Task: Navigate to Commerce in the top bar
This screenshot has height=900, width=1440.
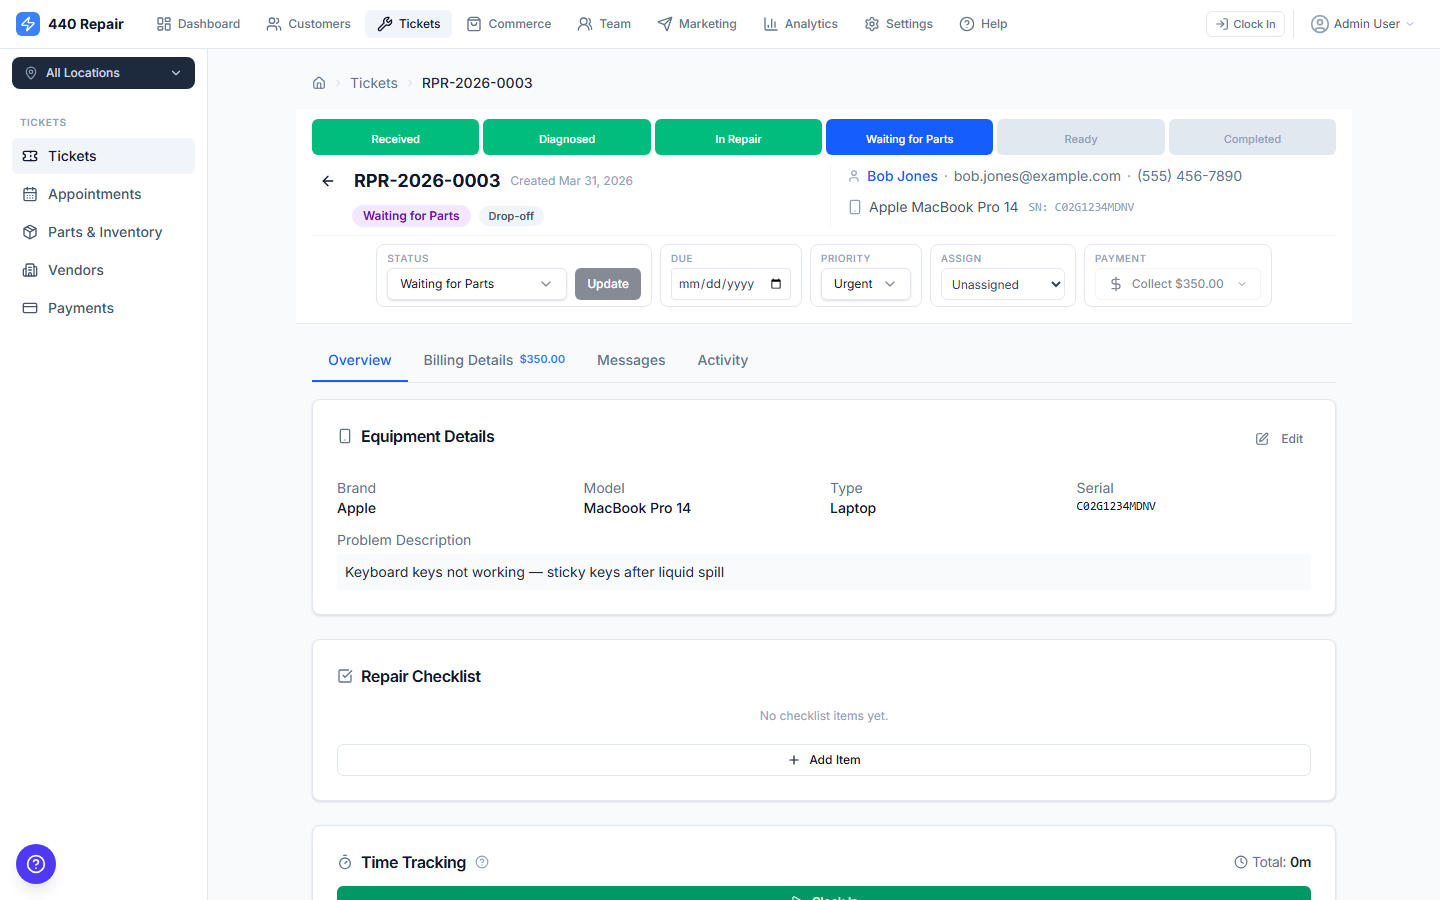Action: 509,23
